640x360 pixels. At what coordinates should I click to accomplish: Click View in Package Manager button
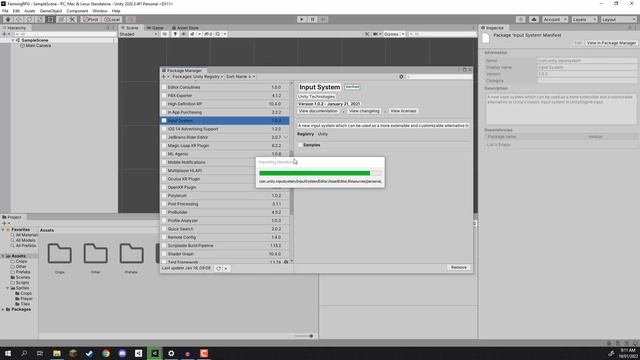(611, 43)
